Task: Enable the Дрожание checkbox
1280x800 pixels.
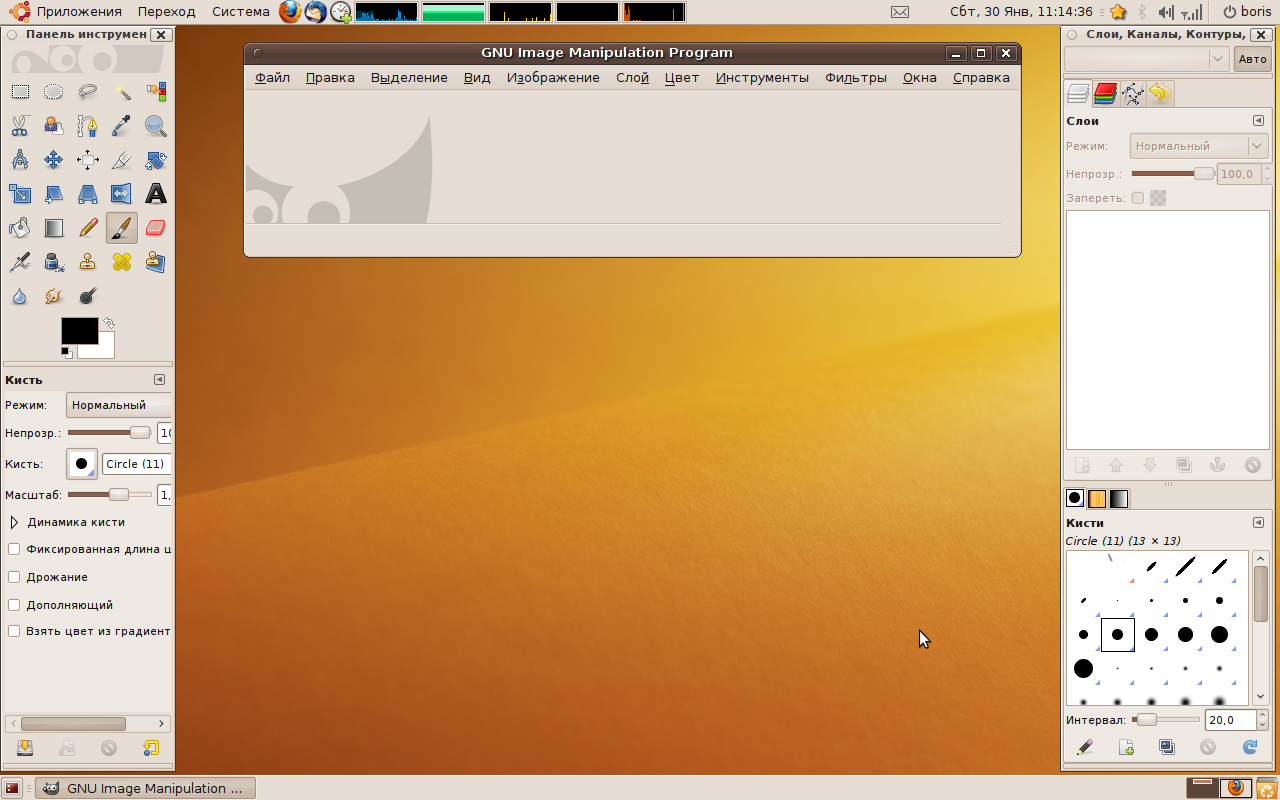Action: (x=14, y=577)
